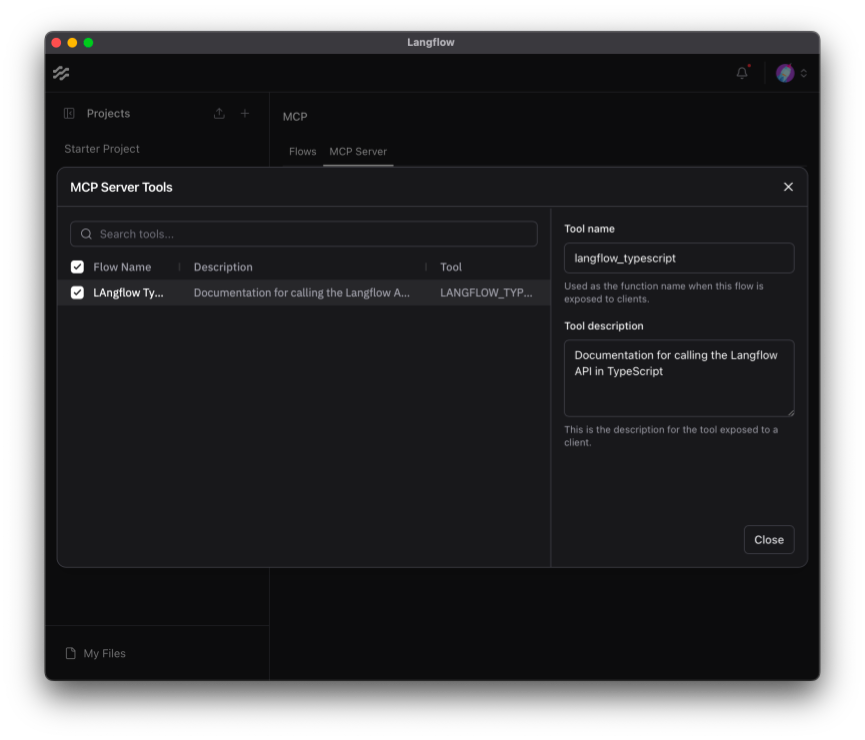Click the Langflow logo icon
This screenshot has width=865, height=740.
[61, 72]
